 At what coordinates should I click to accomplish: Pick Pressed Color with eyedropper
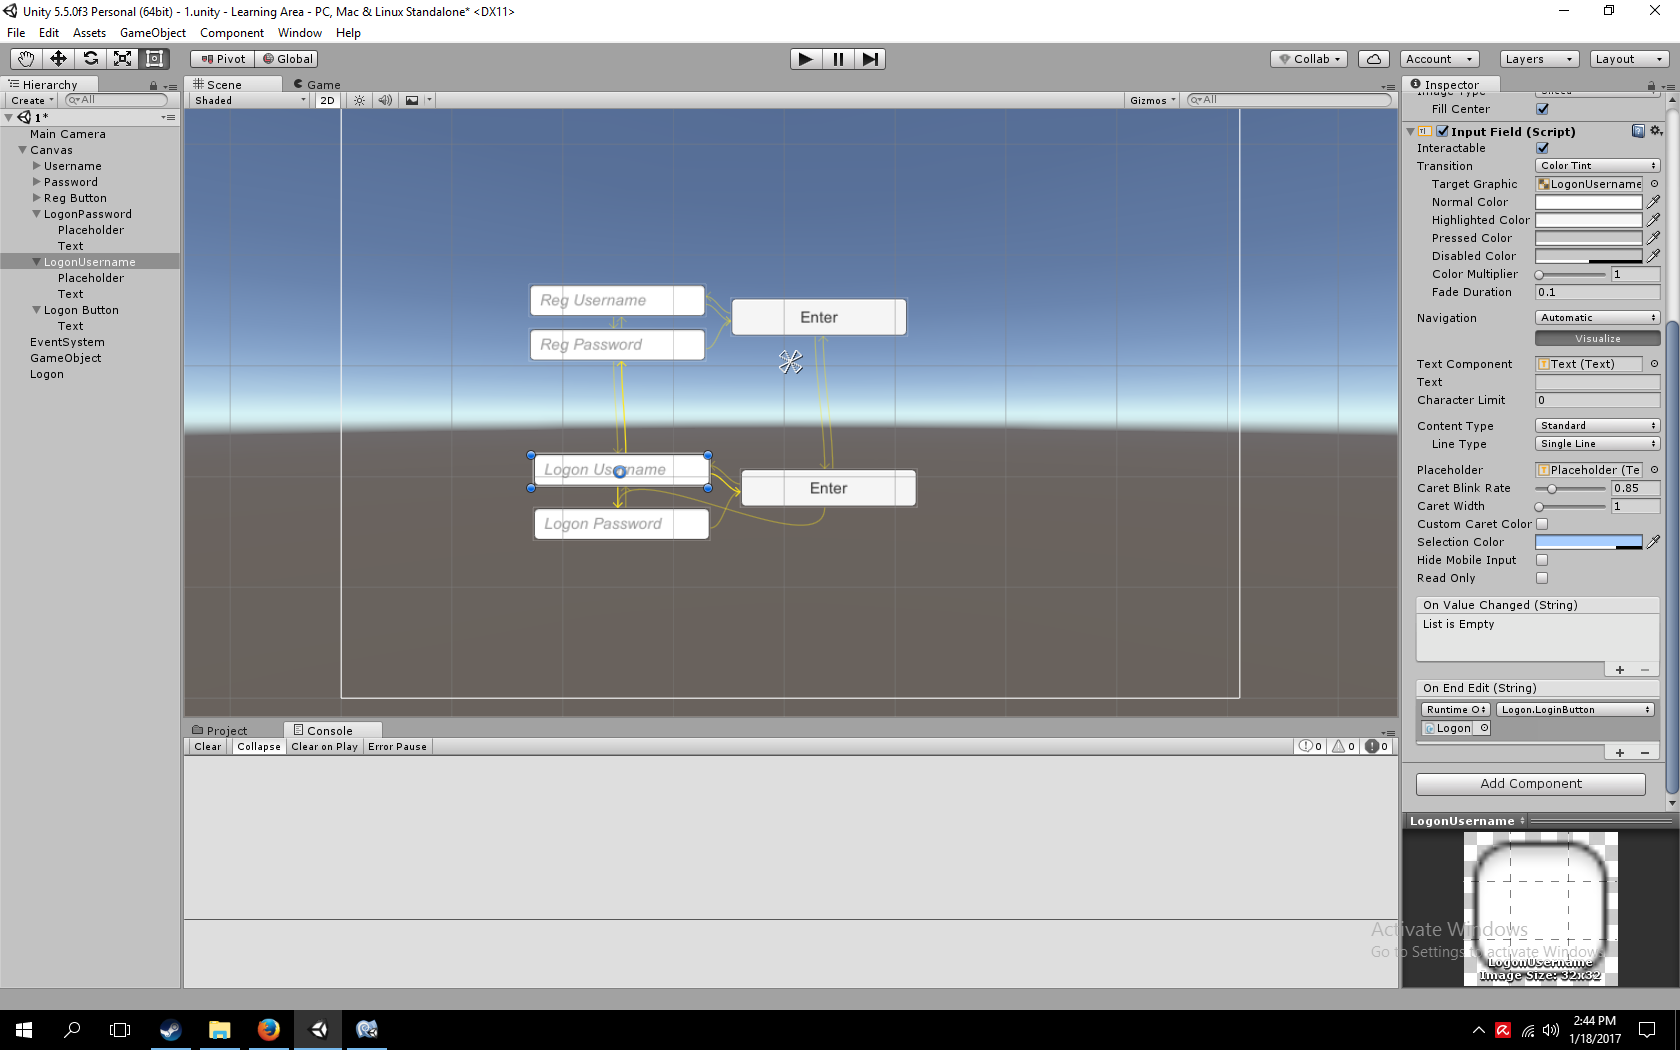pyautogui.click(x=1654, y=238)
